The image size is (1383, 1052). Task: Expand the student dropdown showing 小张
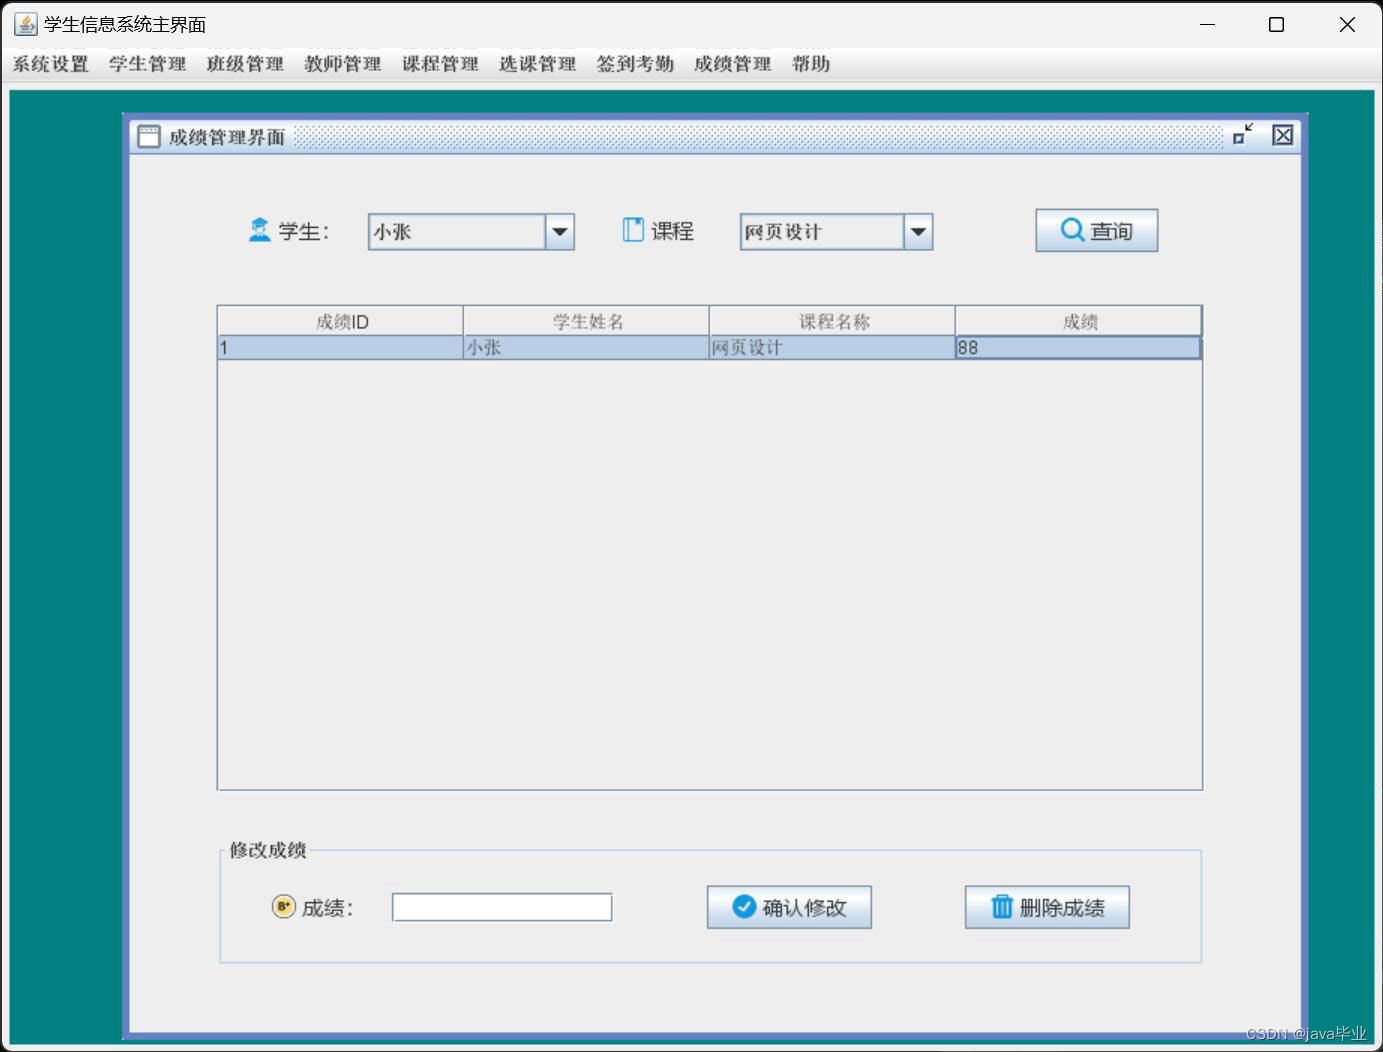[x=560, y=231]
